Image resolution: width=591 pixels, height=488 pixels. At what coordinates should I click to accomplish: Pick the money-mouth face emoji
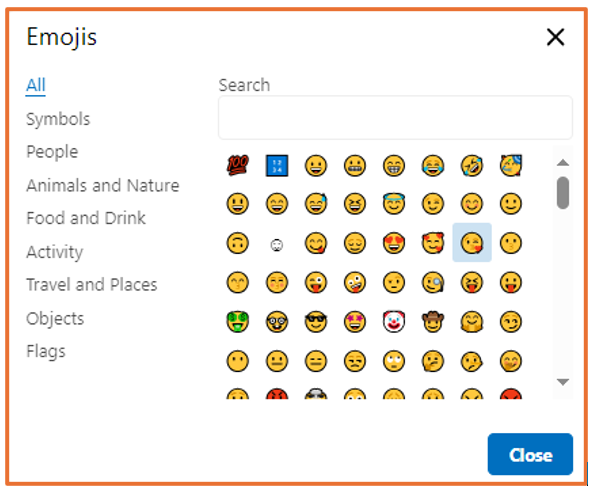(237, 321)
